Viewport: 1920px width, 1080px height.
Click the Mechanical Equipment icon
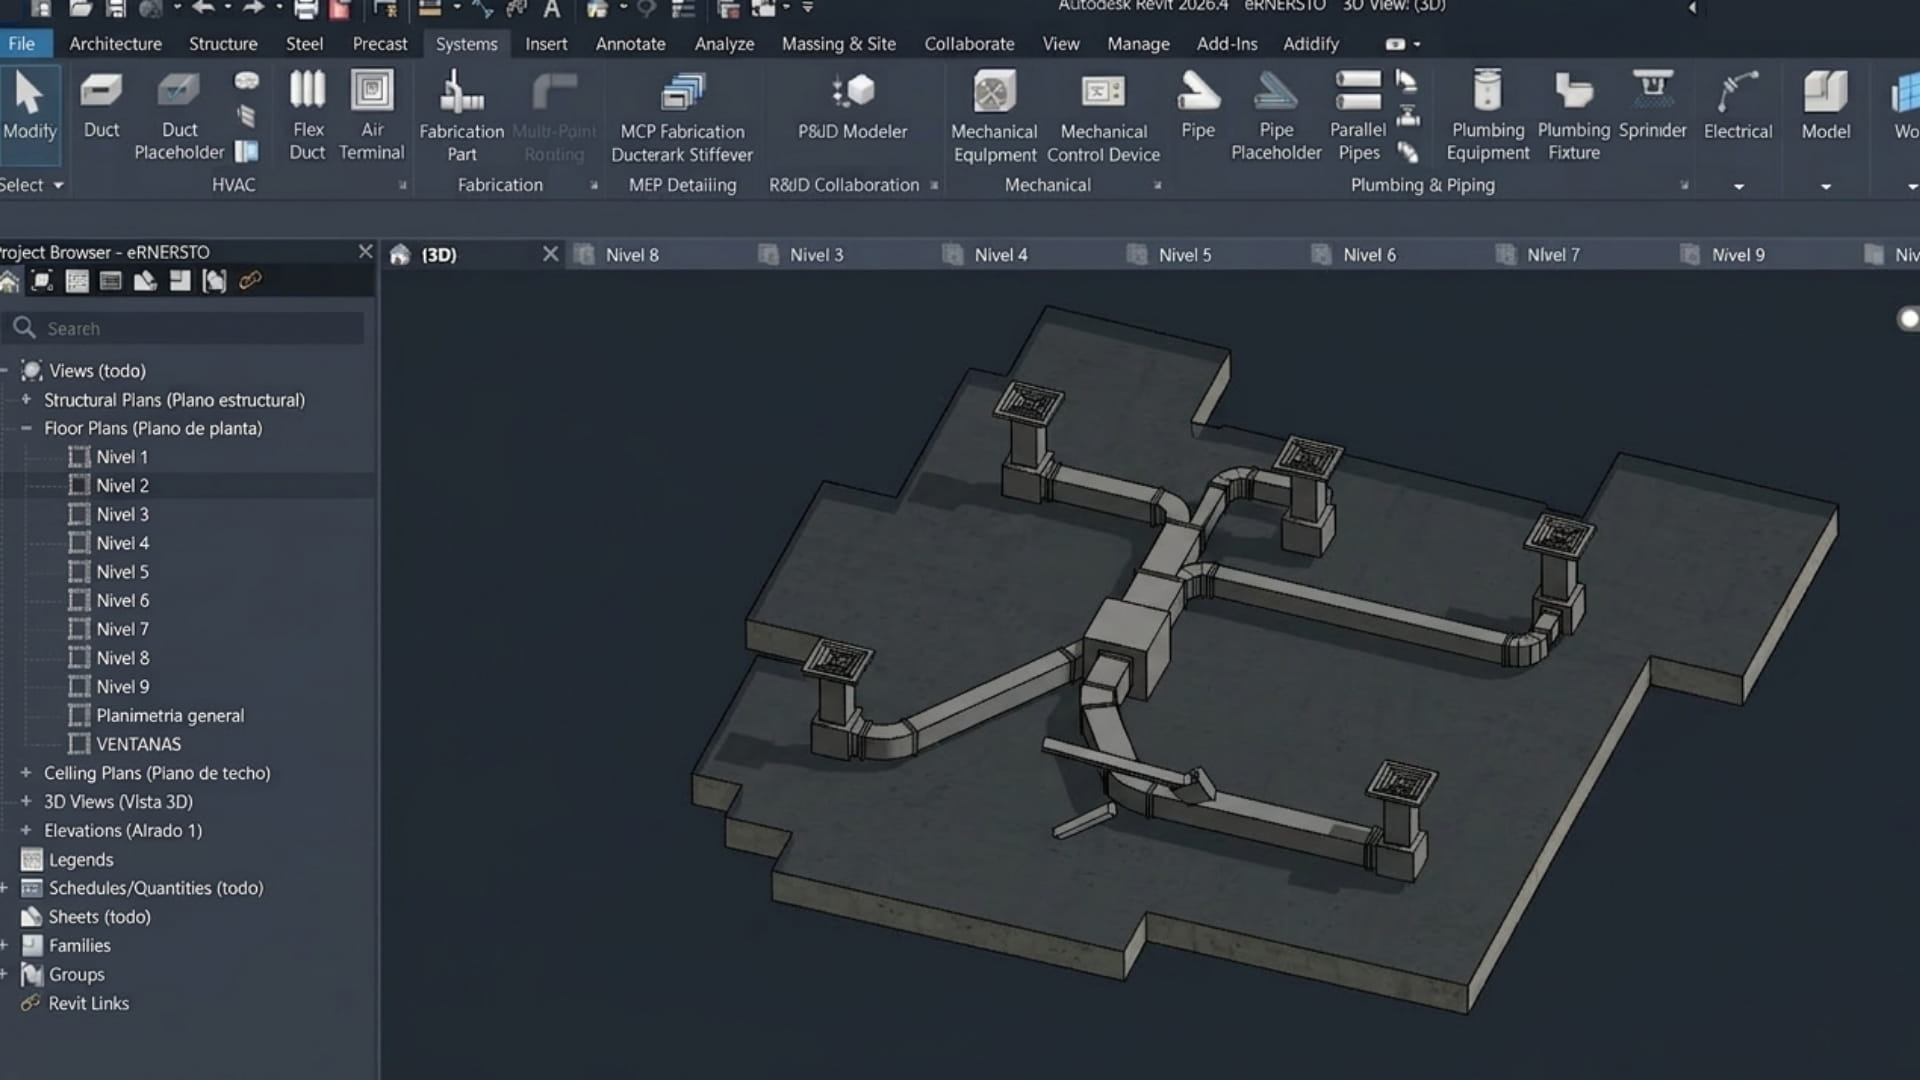coord(994,93)
